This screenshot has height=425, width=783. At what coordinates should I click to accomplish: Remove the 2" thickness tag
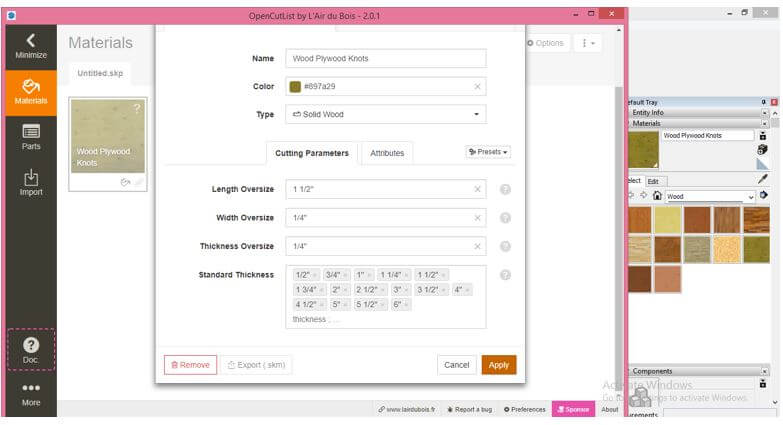[x=345, y=290]
